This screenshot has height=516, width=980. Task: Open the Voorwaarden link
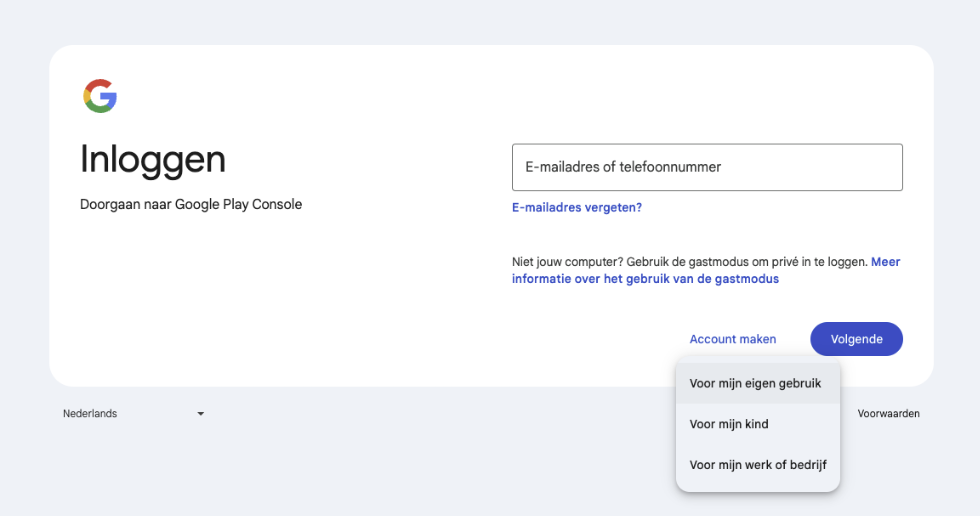[888, 414]
